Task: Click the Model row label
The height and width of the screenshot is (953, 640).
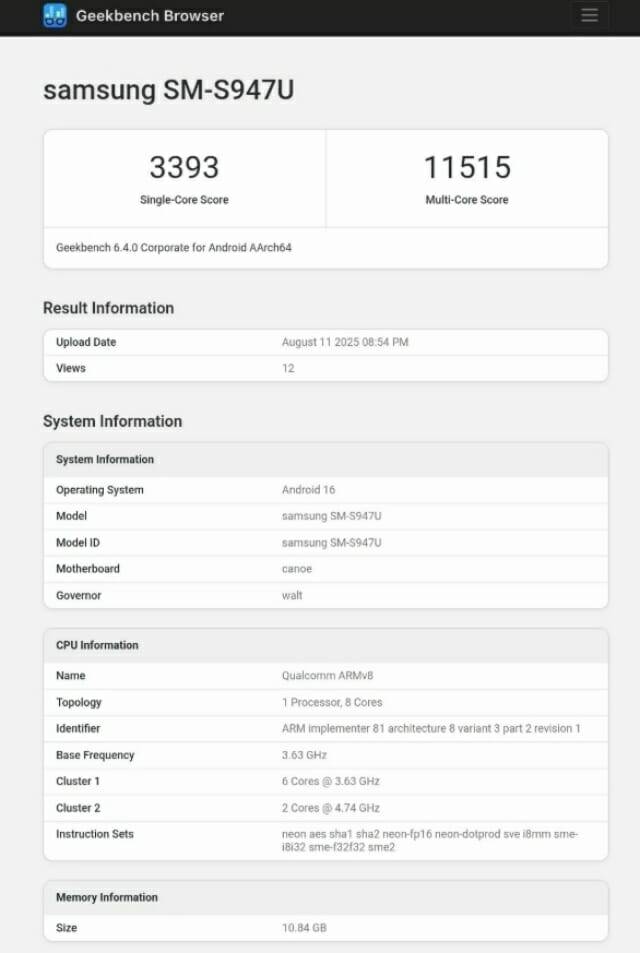Action: 71,516
